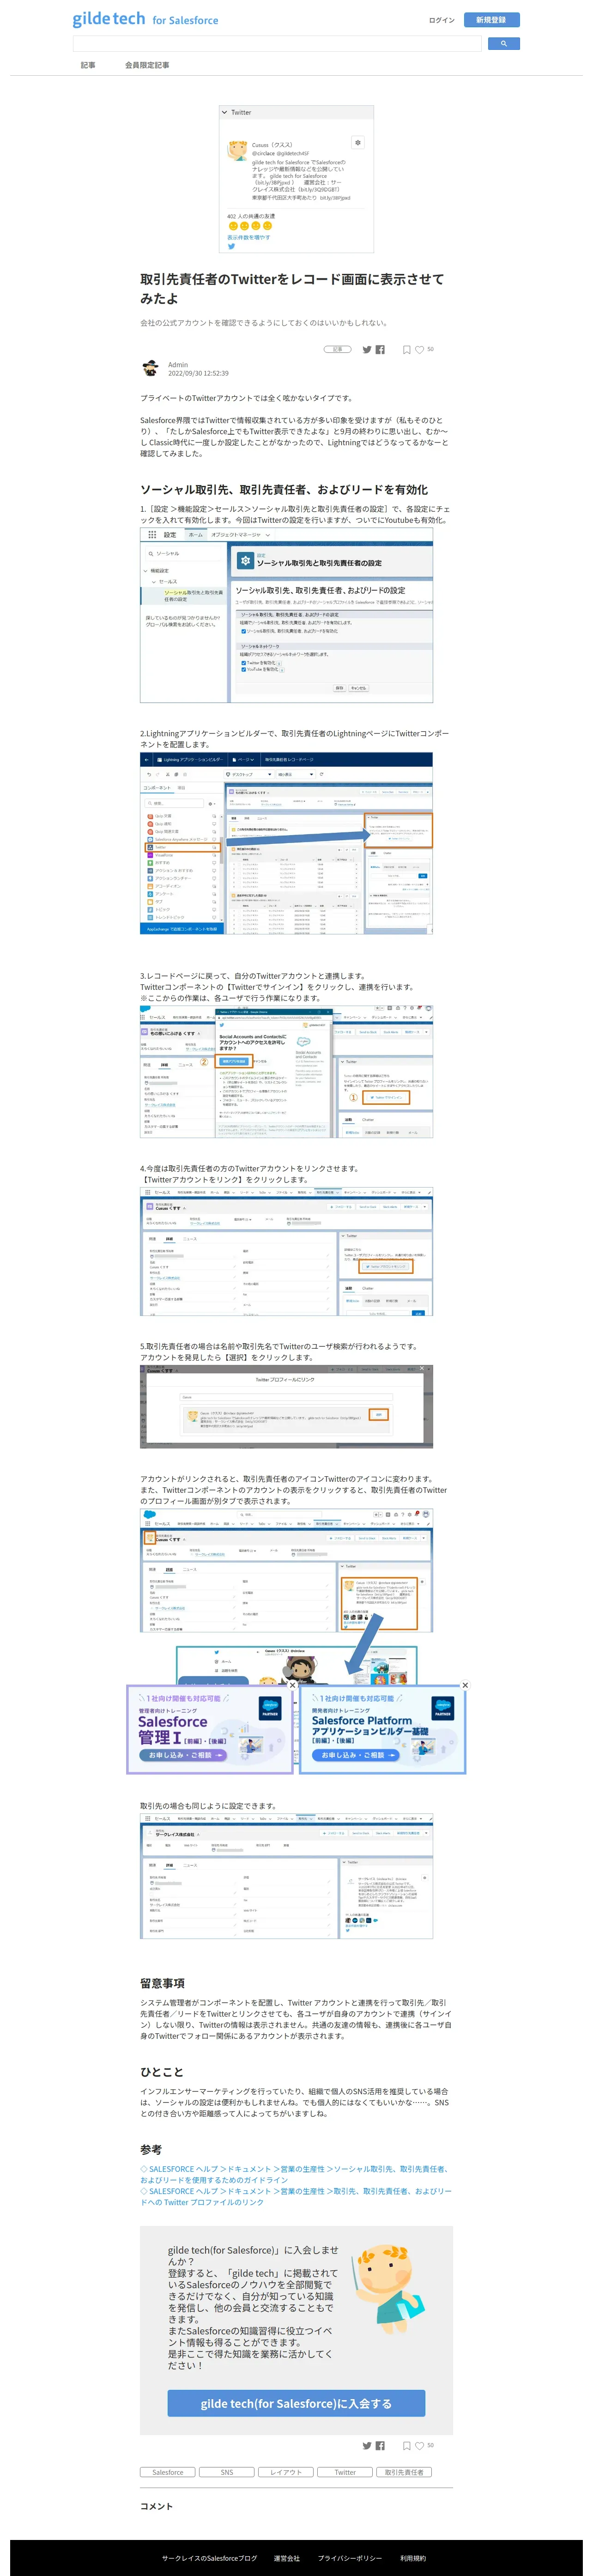Close the Salesforce 管理Ⅰ training ad
This screenshot has height=2576, width=593.
(292, 1685)
